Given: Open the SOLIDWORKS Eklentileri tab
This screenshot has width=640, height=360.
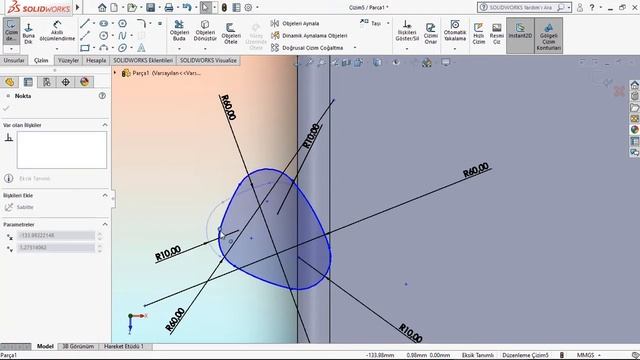Looking at the screenshot, I should click(143, 60).
